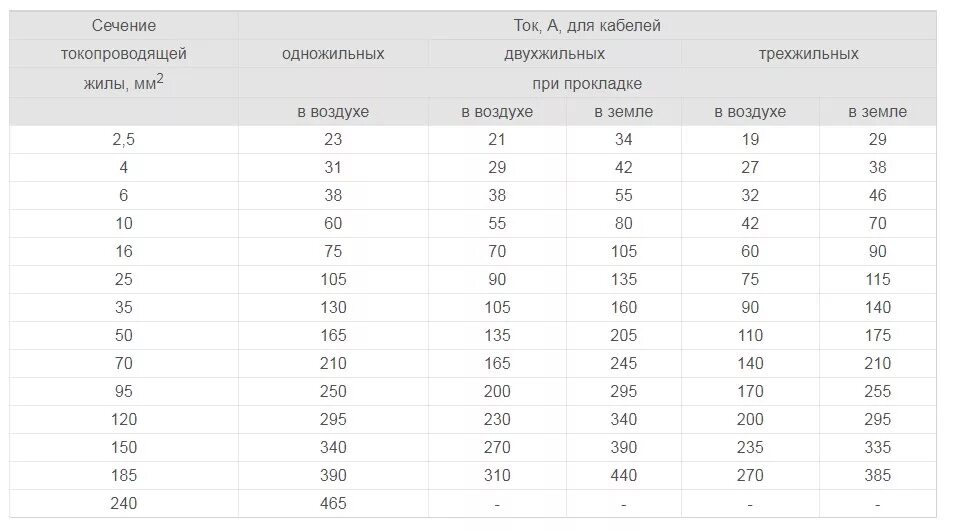Screen dimensions: 953x530
Task: Select value 440 in the 185 row
Action: [x=624, y=475]
